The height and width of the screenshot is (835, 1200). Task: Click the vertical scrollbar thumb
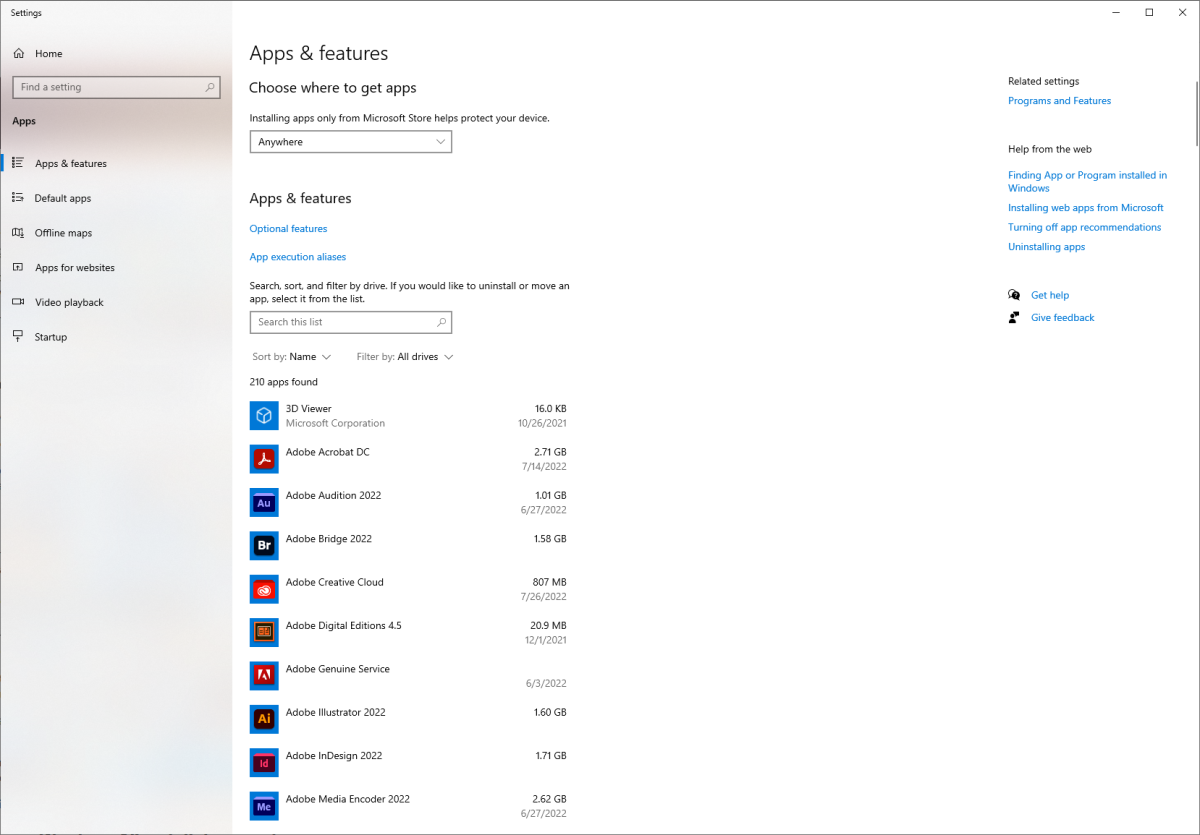(1197, 112)
